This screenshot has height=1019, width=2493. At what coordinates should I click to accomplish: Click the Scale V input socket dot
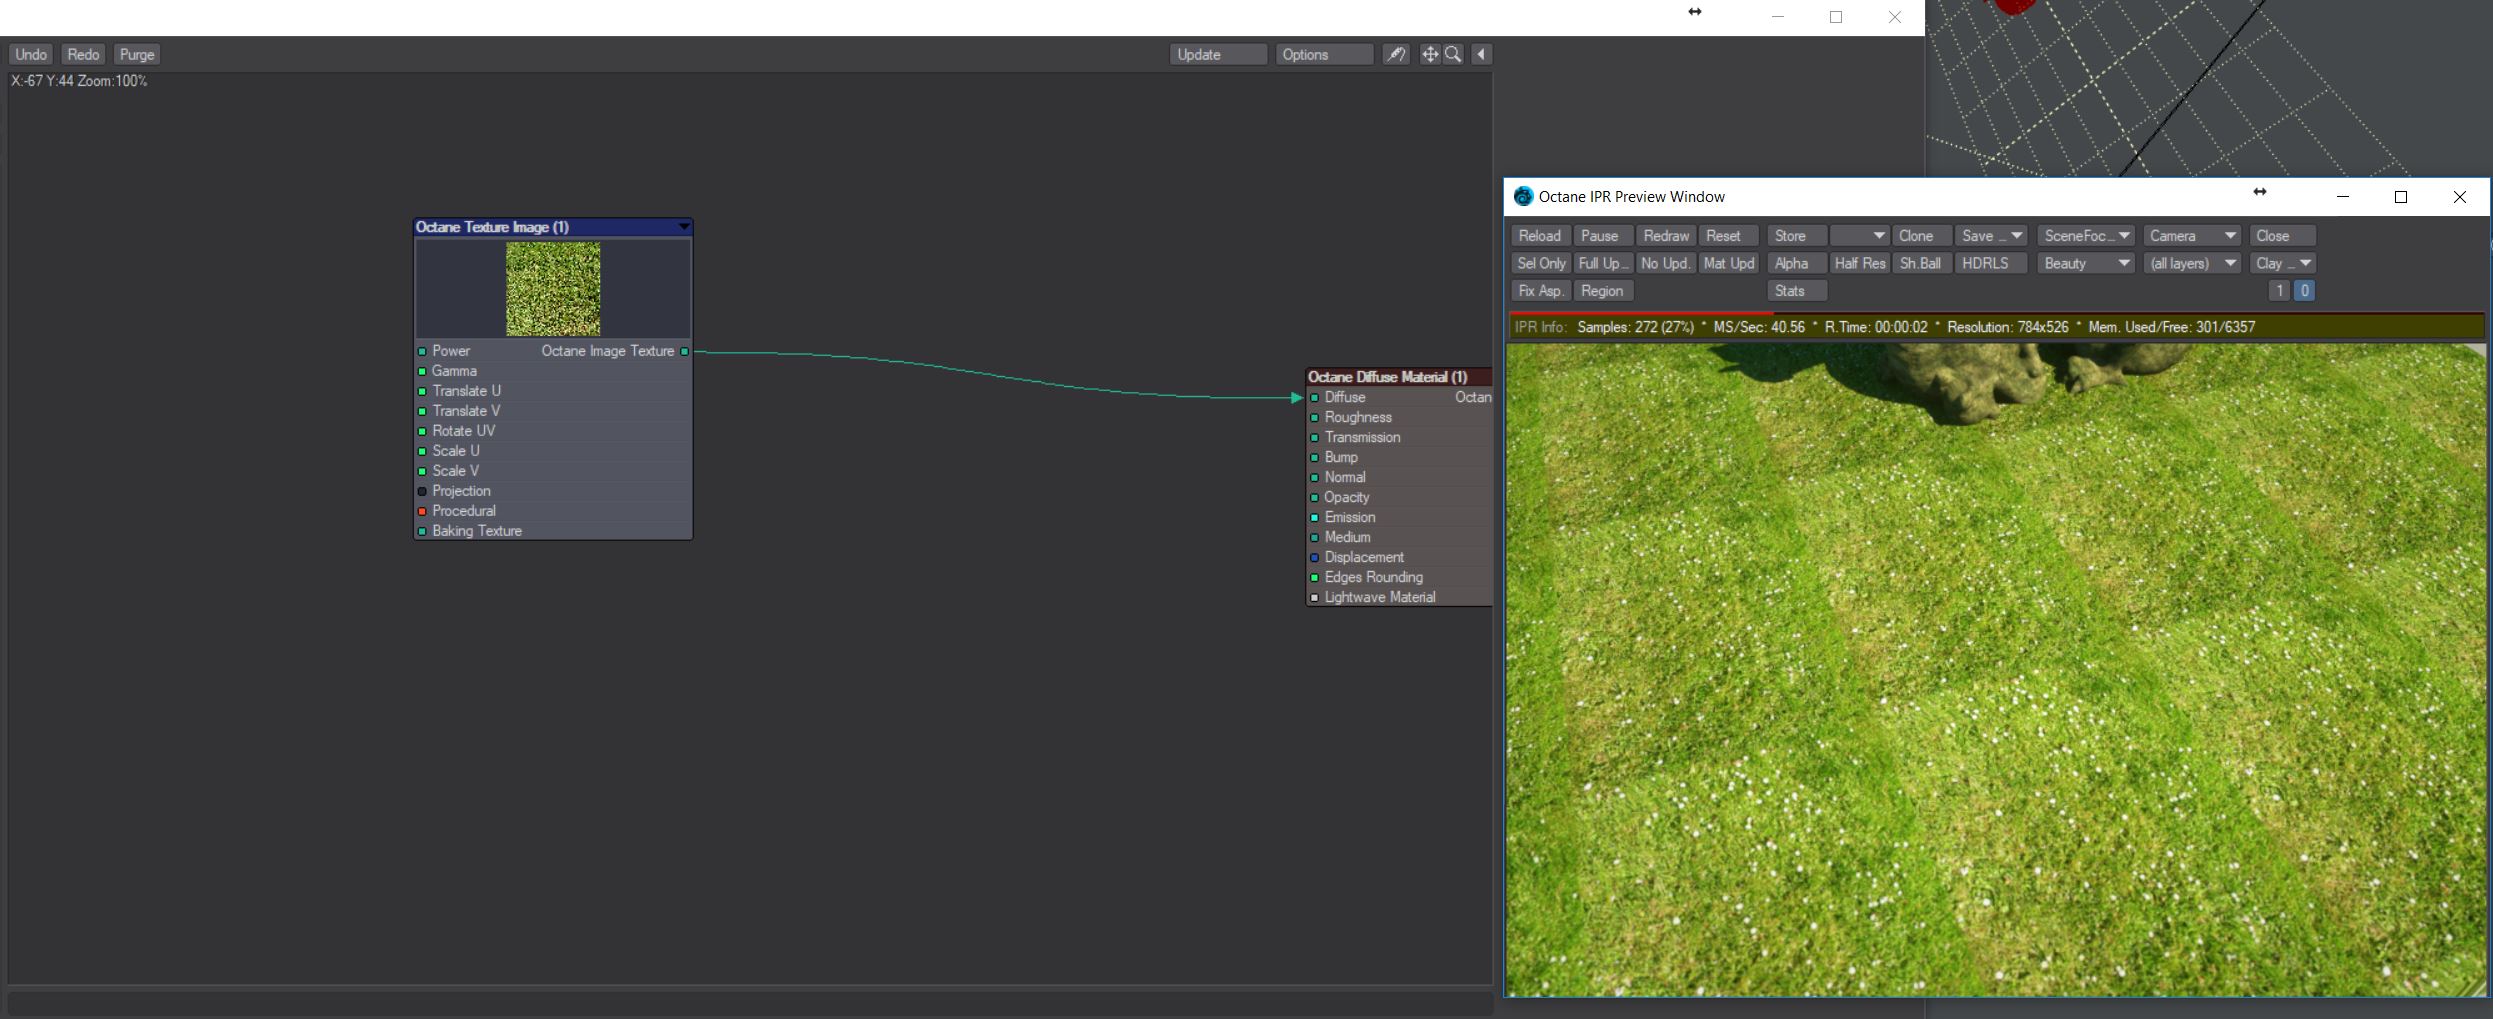[x=422, y=472]
